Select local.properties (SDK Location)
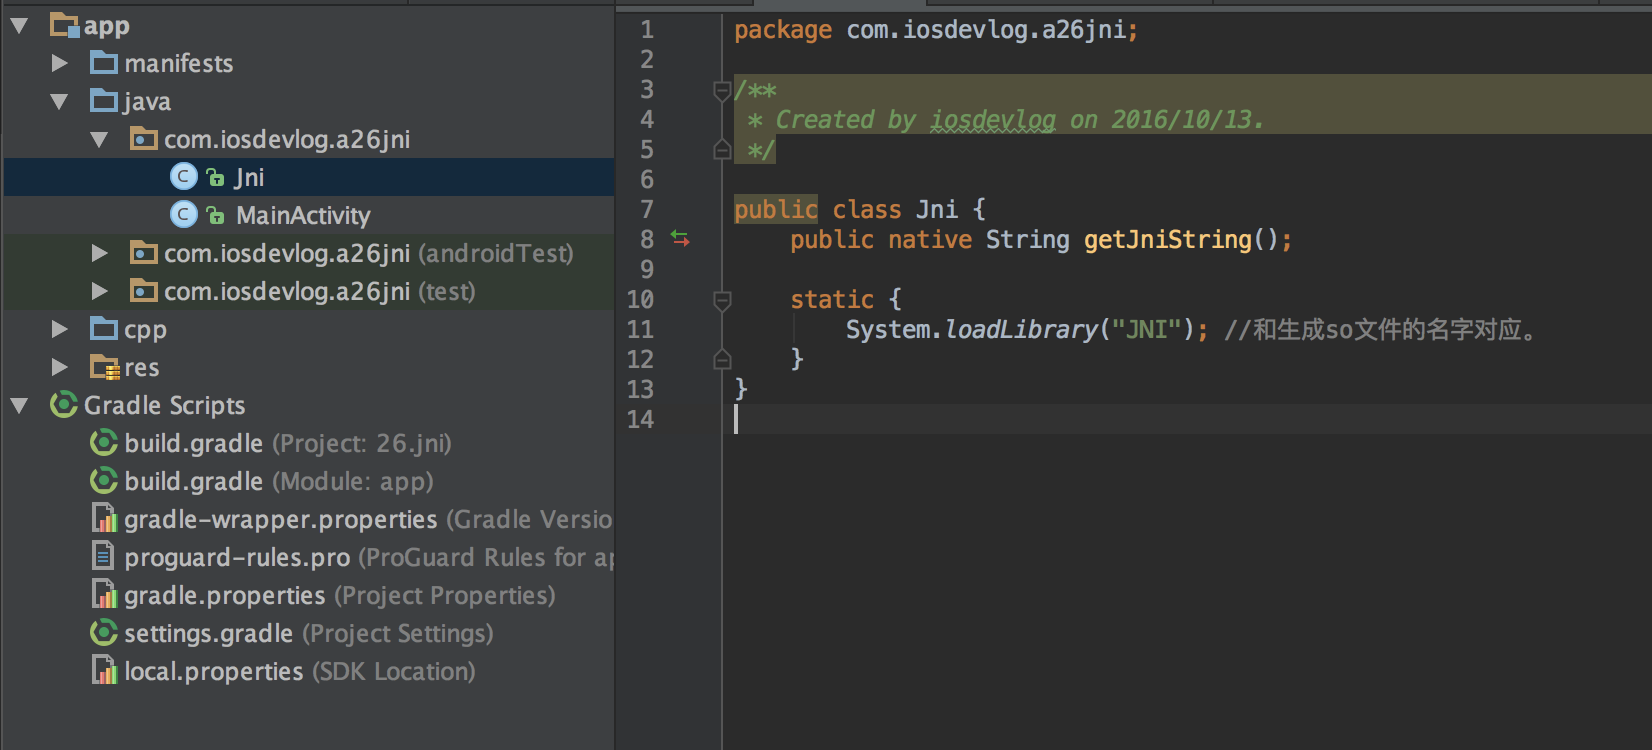The image size is (1652, 750). 300,672
